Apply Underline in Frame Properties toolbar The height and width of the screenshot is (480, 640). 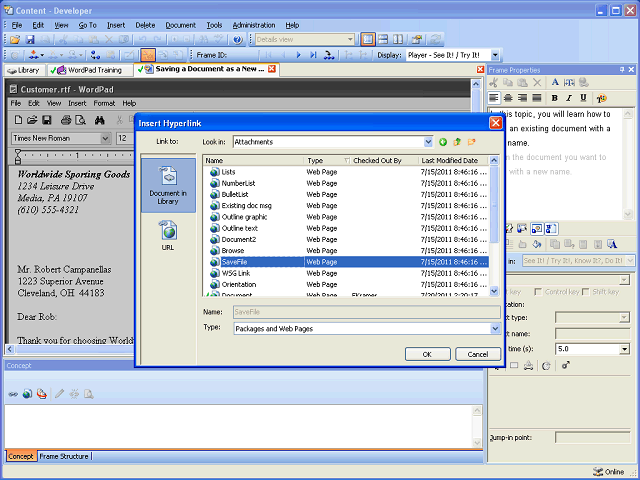pos(582,98)
